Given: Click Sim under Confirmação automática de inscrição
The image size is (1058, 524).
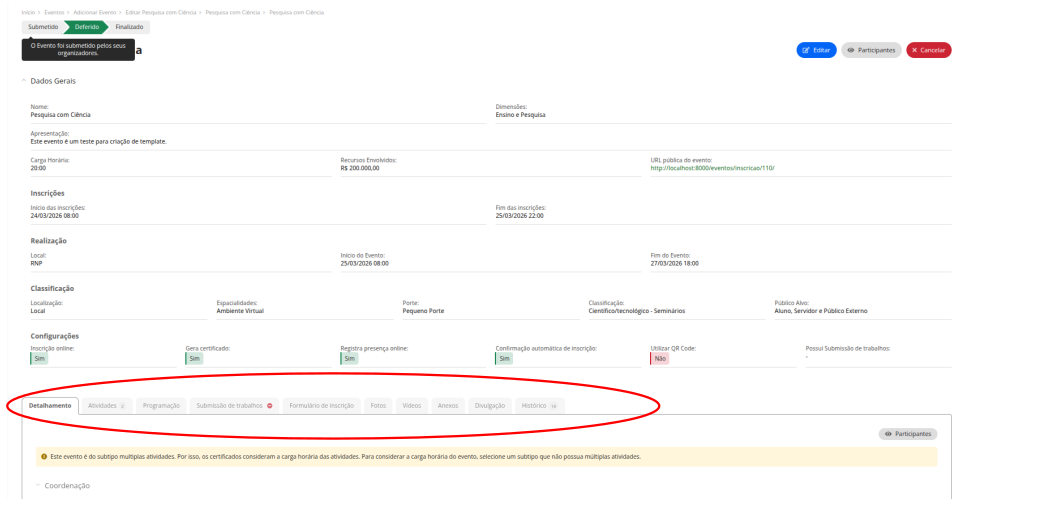Looking at the screenshot, I should click(x=504, y=359).
